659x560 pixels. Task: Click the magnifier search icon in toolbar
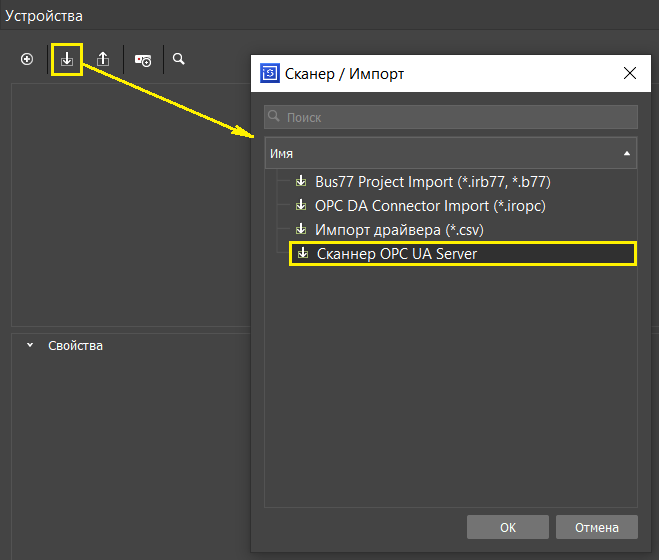(x=179, y=60)
